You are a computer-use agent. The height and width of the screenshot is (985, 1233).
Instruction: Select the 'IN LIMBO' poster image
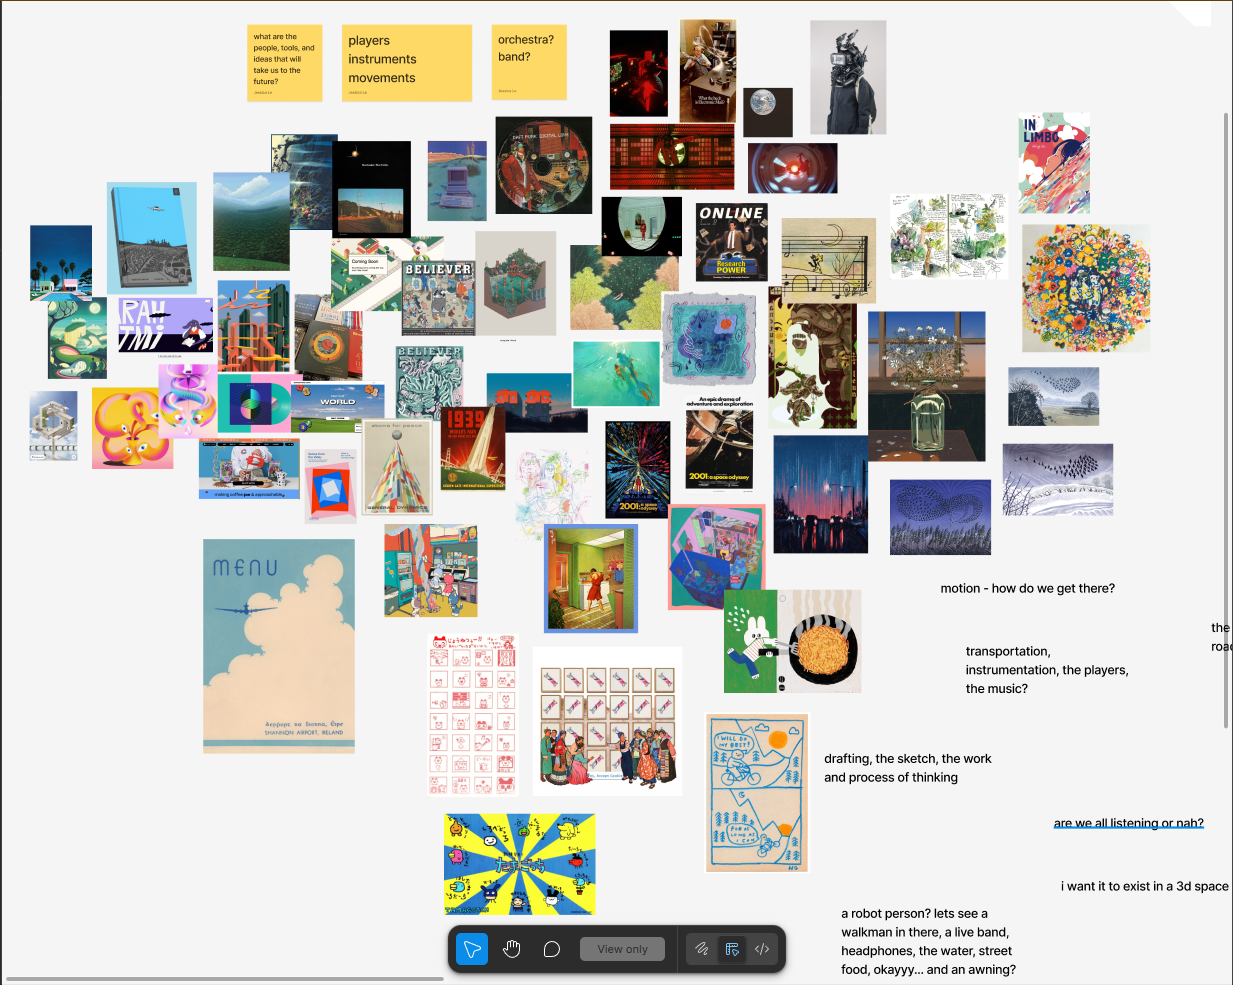point(1053,162)
